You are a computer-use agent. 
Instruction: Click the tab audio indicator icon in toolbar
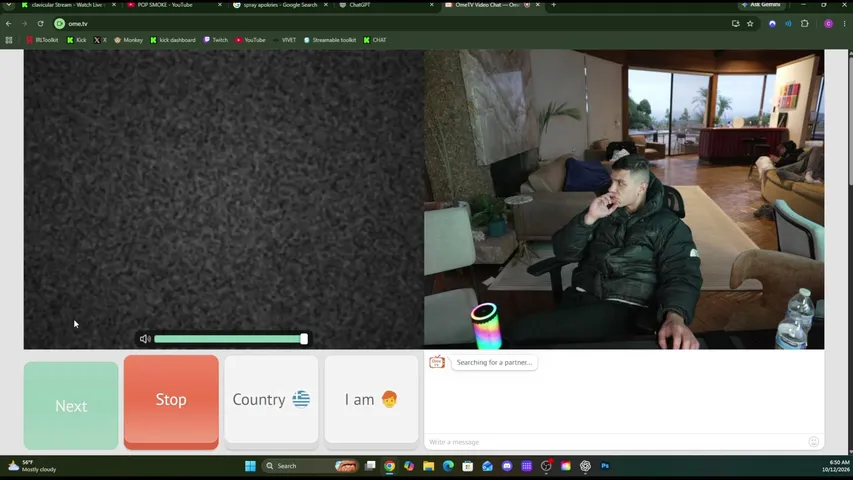[x=788, y=23]
